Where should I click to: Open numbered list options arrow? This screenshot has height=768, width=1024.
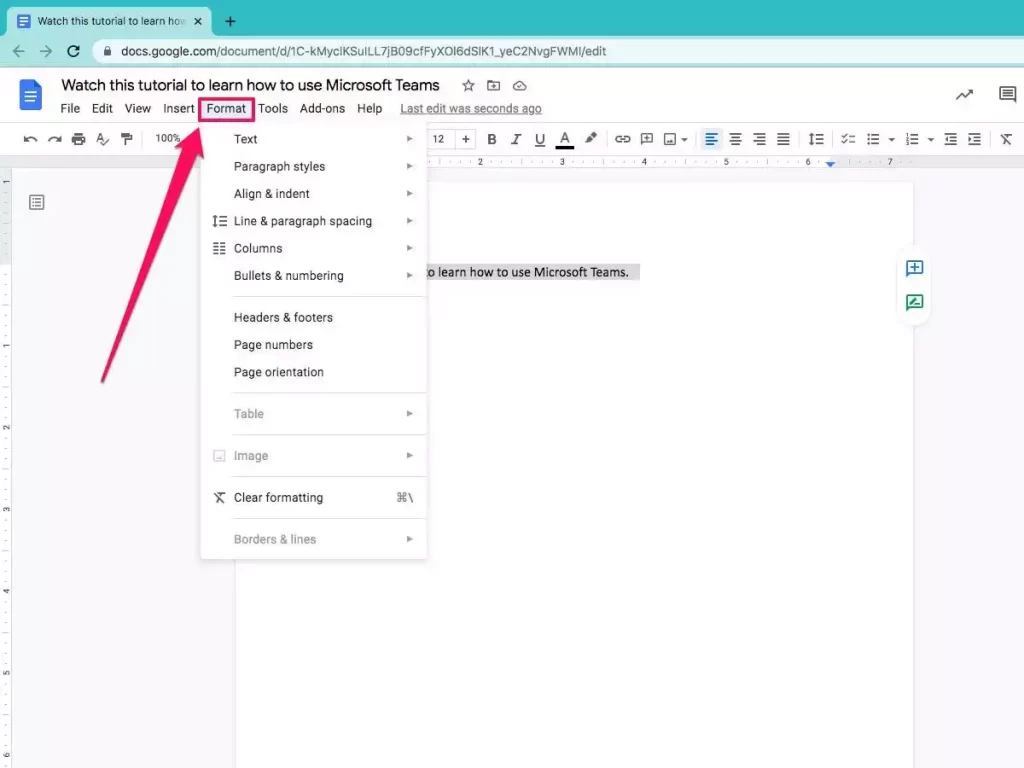931,140
